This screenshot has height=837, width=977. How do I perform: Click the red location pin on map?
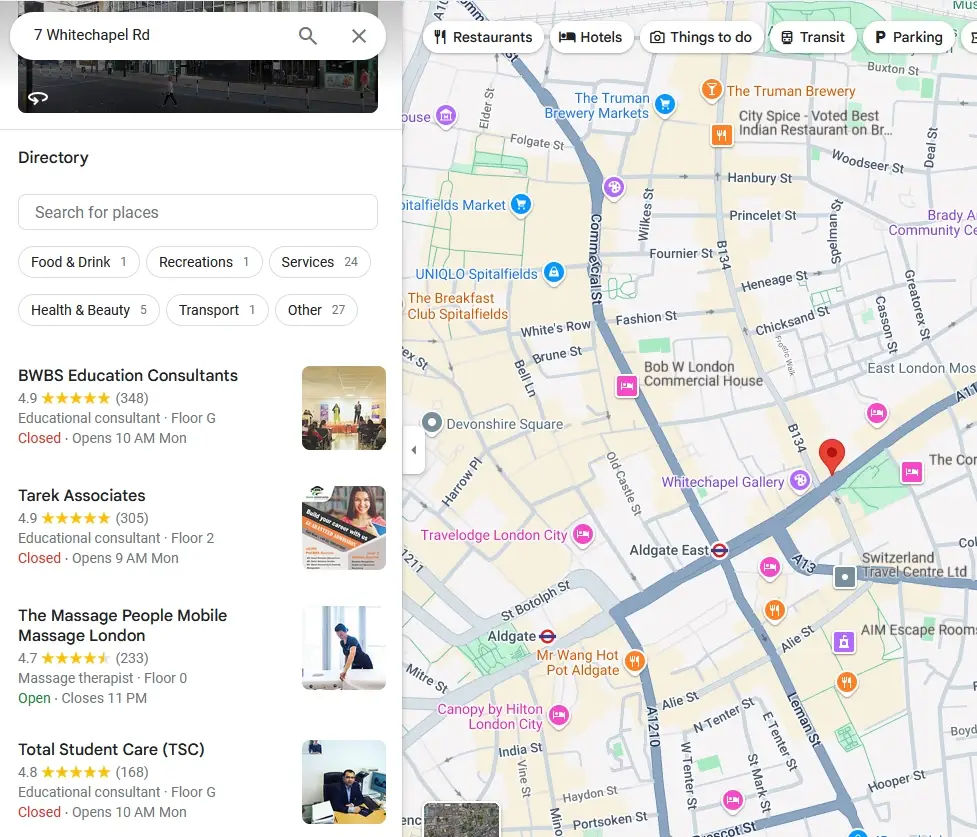[x=831, y=455]
